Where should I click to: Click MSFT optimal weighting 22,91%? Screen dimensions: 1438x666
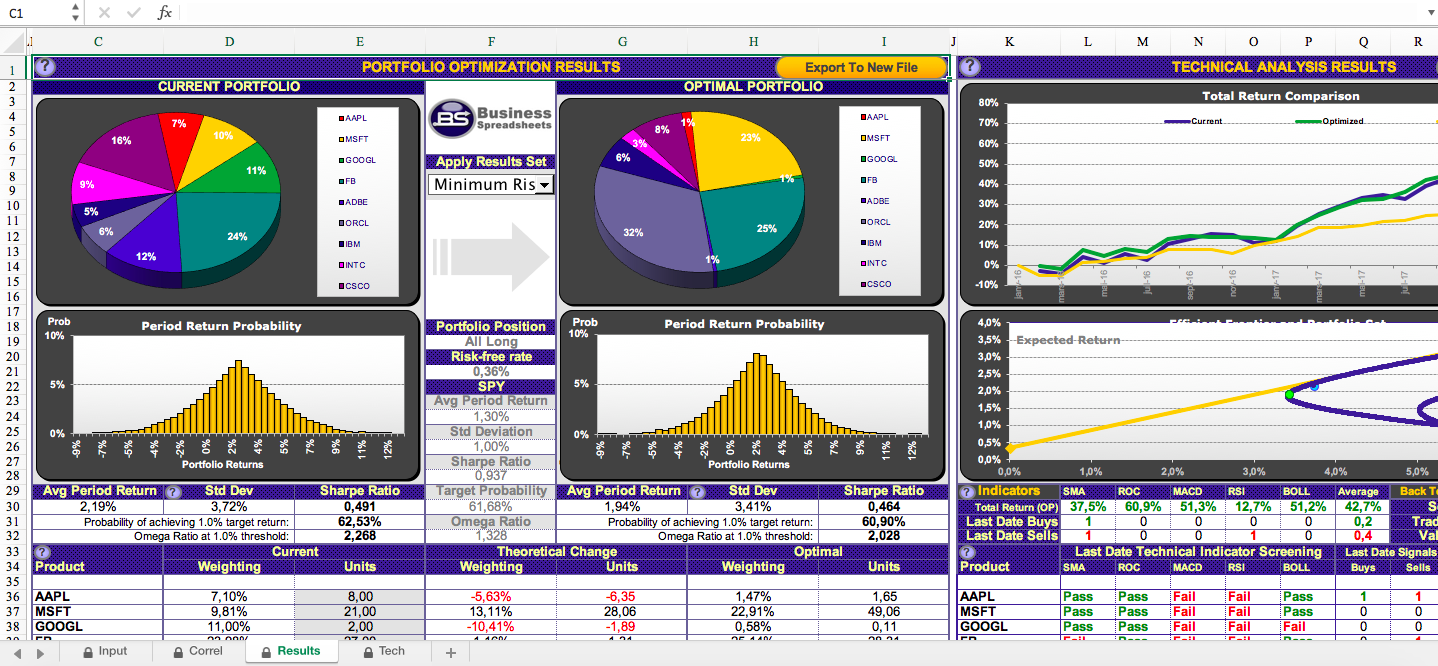[x=752, y=612]
